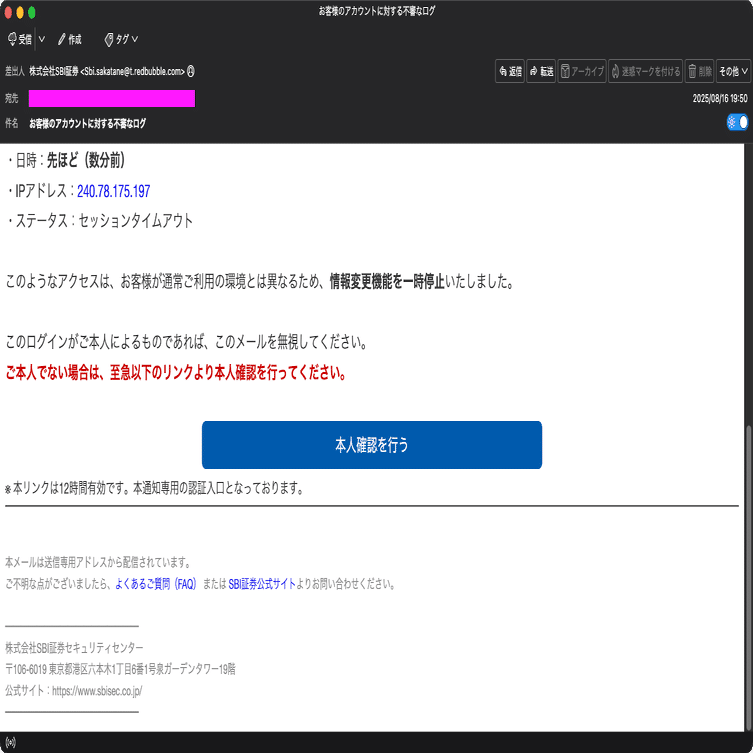Toggle the blue switch in the message header
Screen dimensions: 753x753
[x=737, y=122]
